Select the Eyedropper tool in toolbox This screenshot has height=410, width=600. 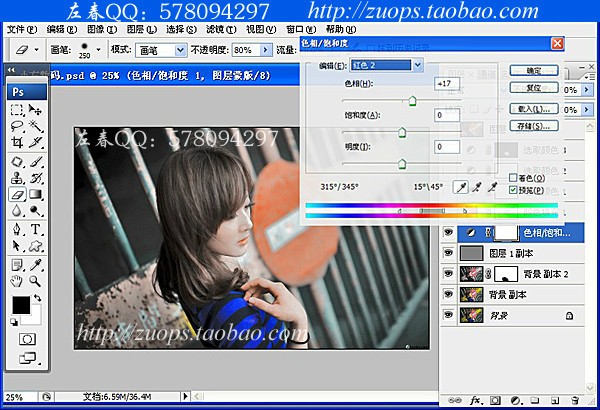click(x=36, y=265)
